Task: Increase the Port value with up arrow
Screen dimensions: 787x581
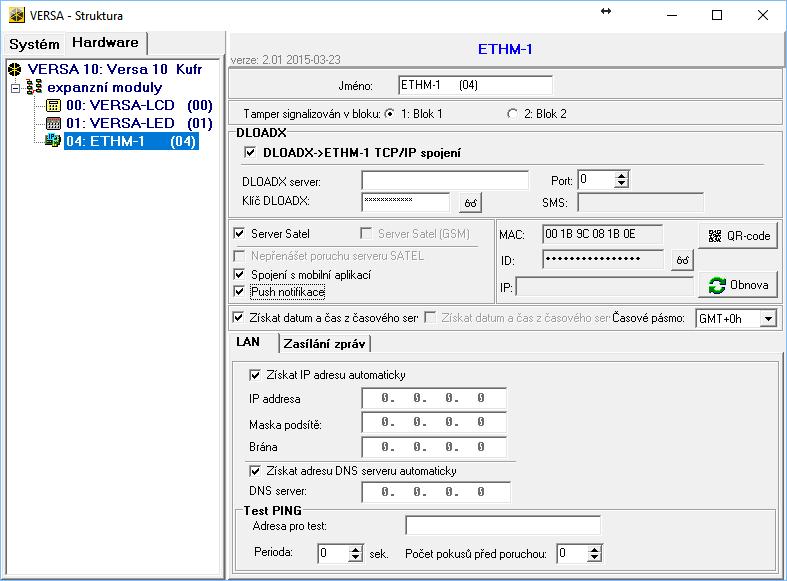Action: [621, 176]
